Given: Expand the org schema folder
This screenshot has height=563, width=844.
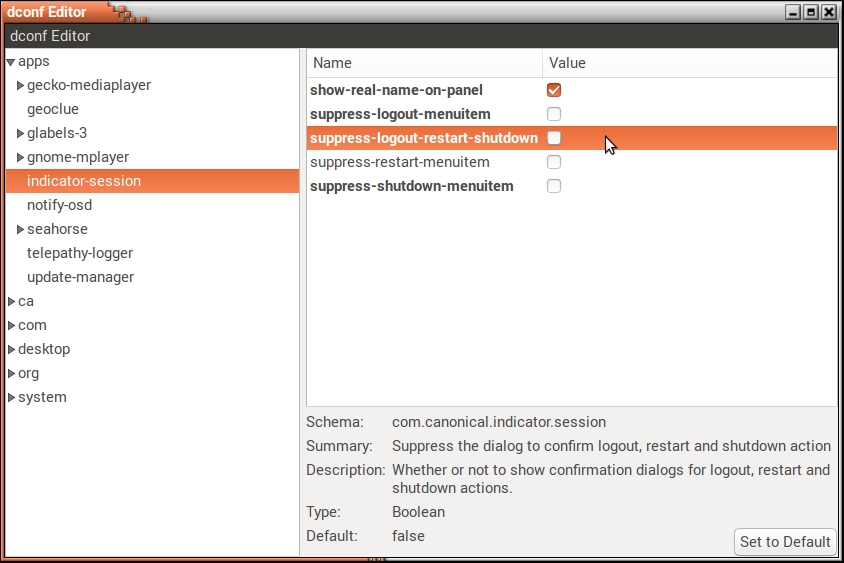Looking at the screenshot, I should 11,374.
